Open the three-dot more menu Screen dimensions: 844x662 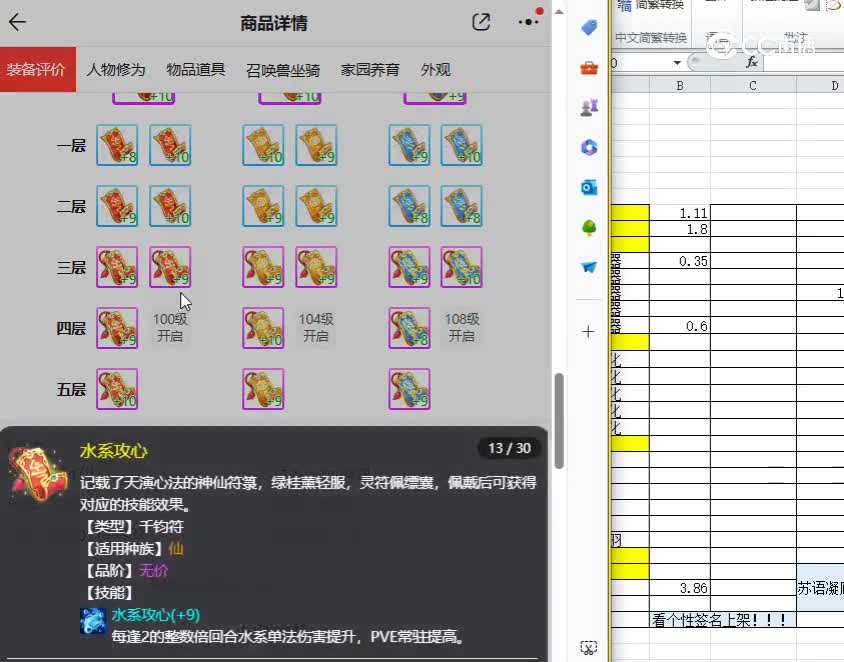529,22
